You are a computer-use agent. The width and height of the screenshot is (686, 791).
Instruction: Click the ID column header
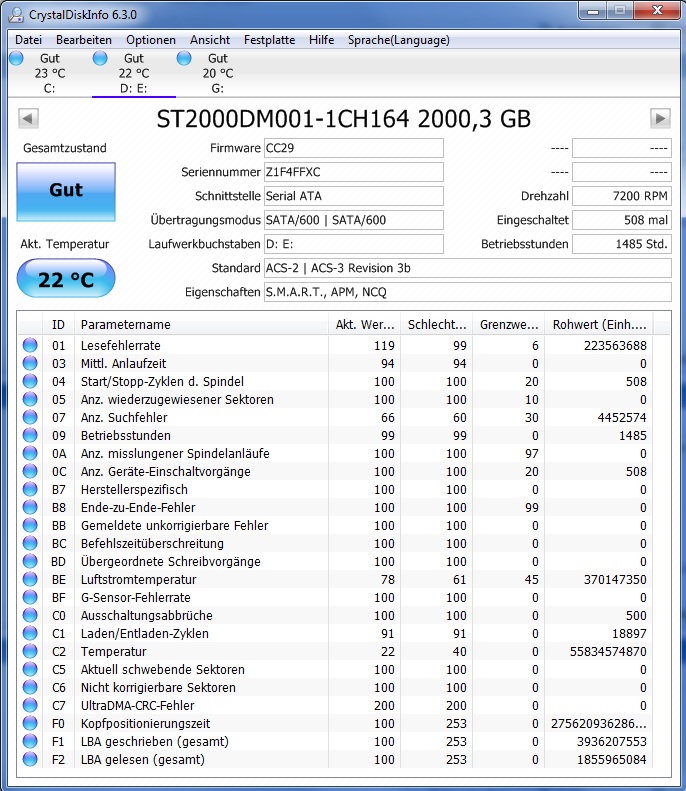59,324
